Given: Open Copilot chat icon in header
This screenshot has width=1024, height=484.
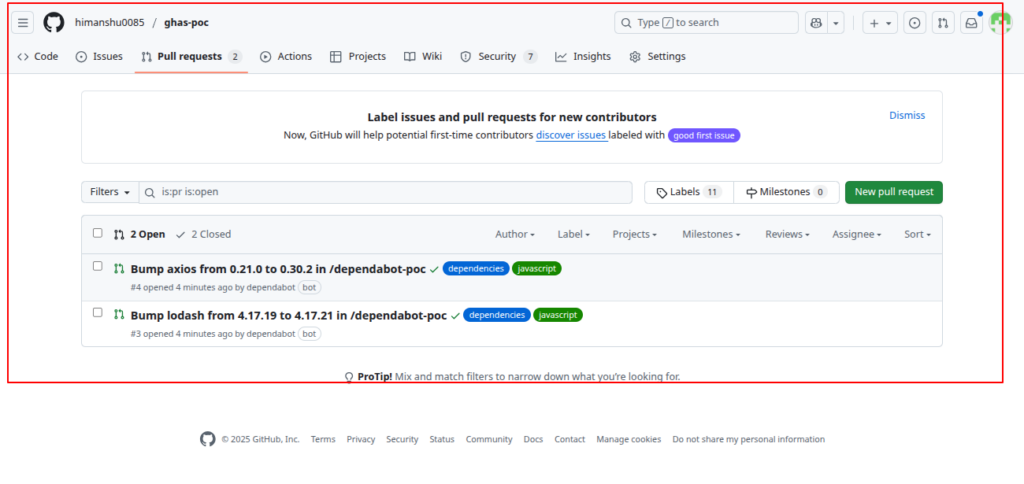Looking at the screenshot, I should click(x=816, y=23).
